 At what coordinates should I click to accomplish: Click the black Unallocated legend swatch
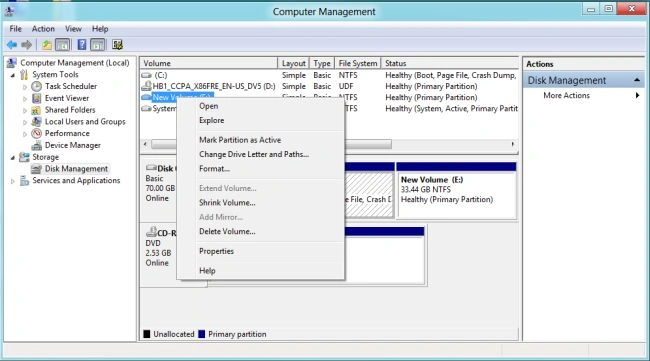tap(146, 334)
